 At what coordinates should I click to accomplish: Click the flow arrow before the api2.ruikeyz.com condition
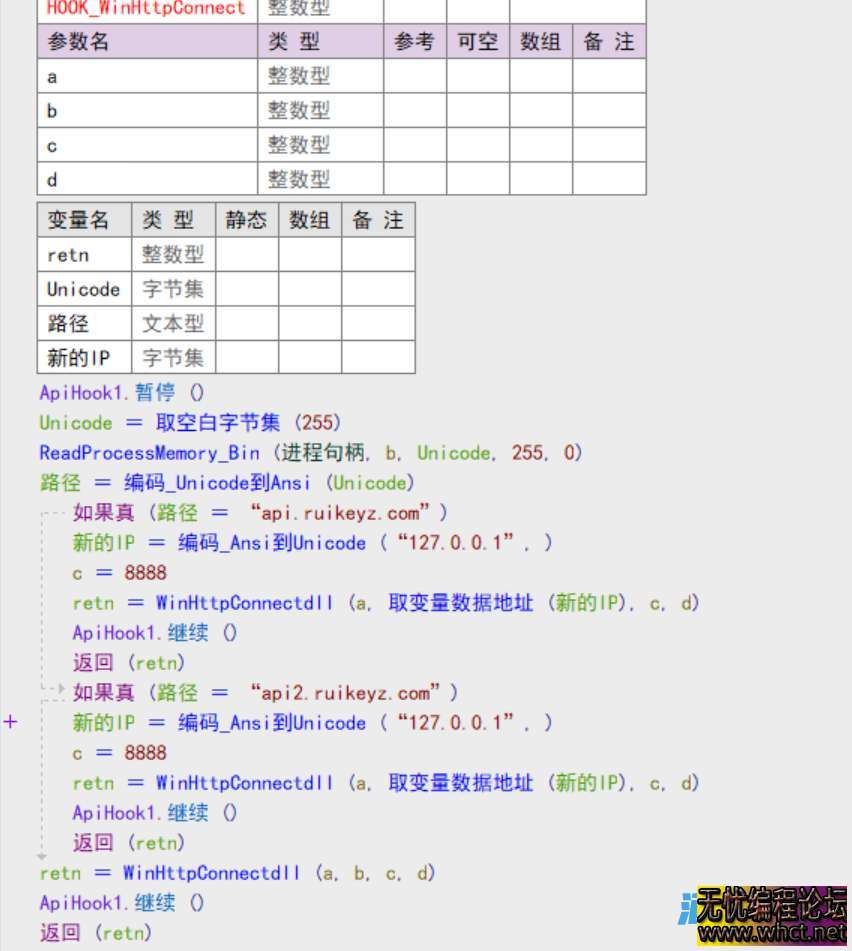pos(54,691)
